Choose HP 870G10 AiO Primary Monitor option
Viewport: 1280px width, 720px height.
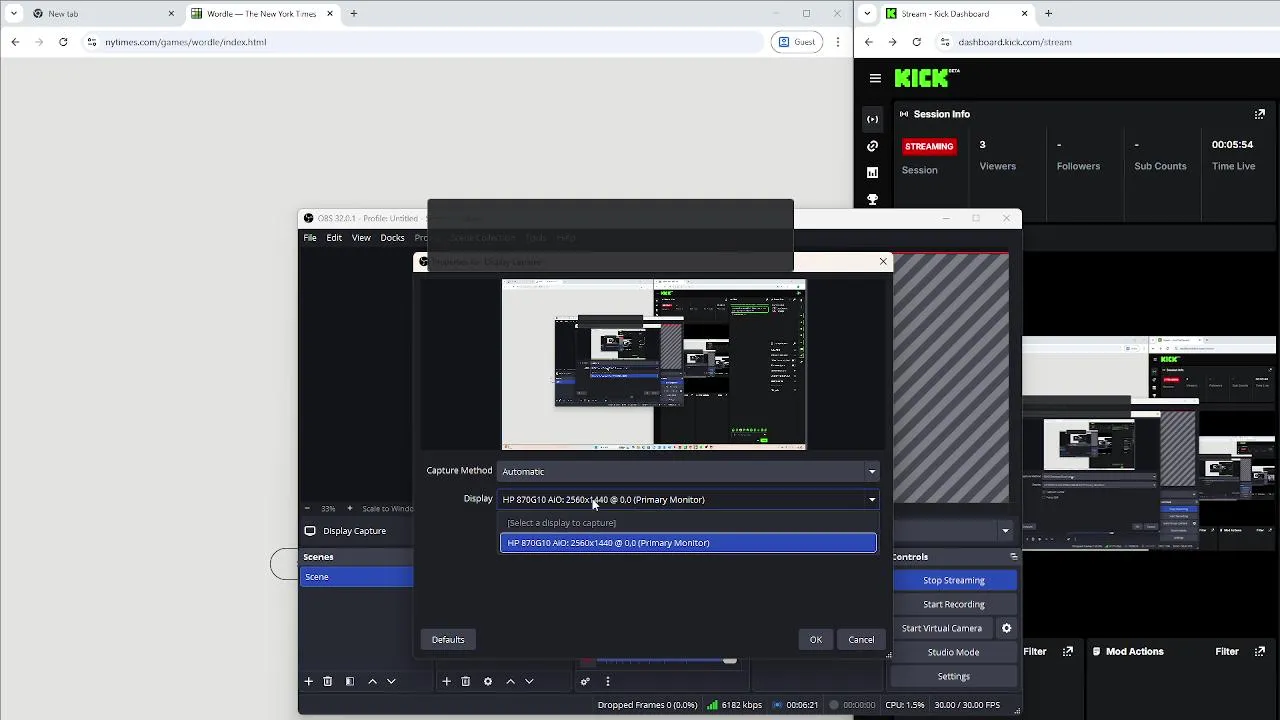click(688, 543)
